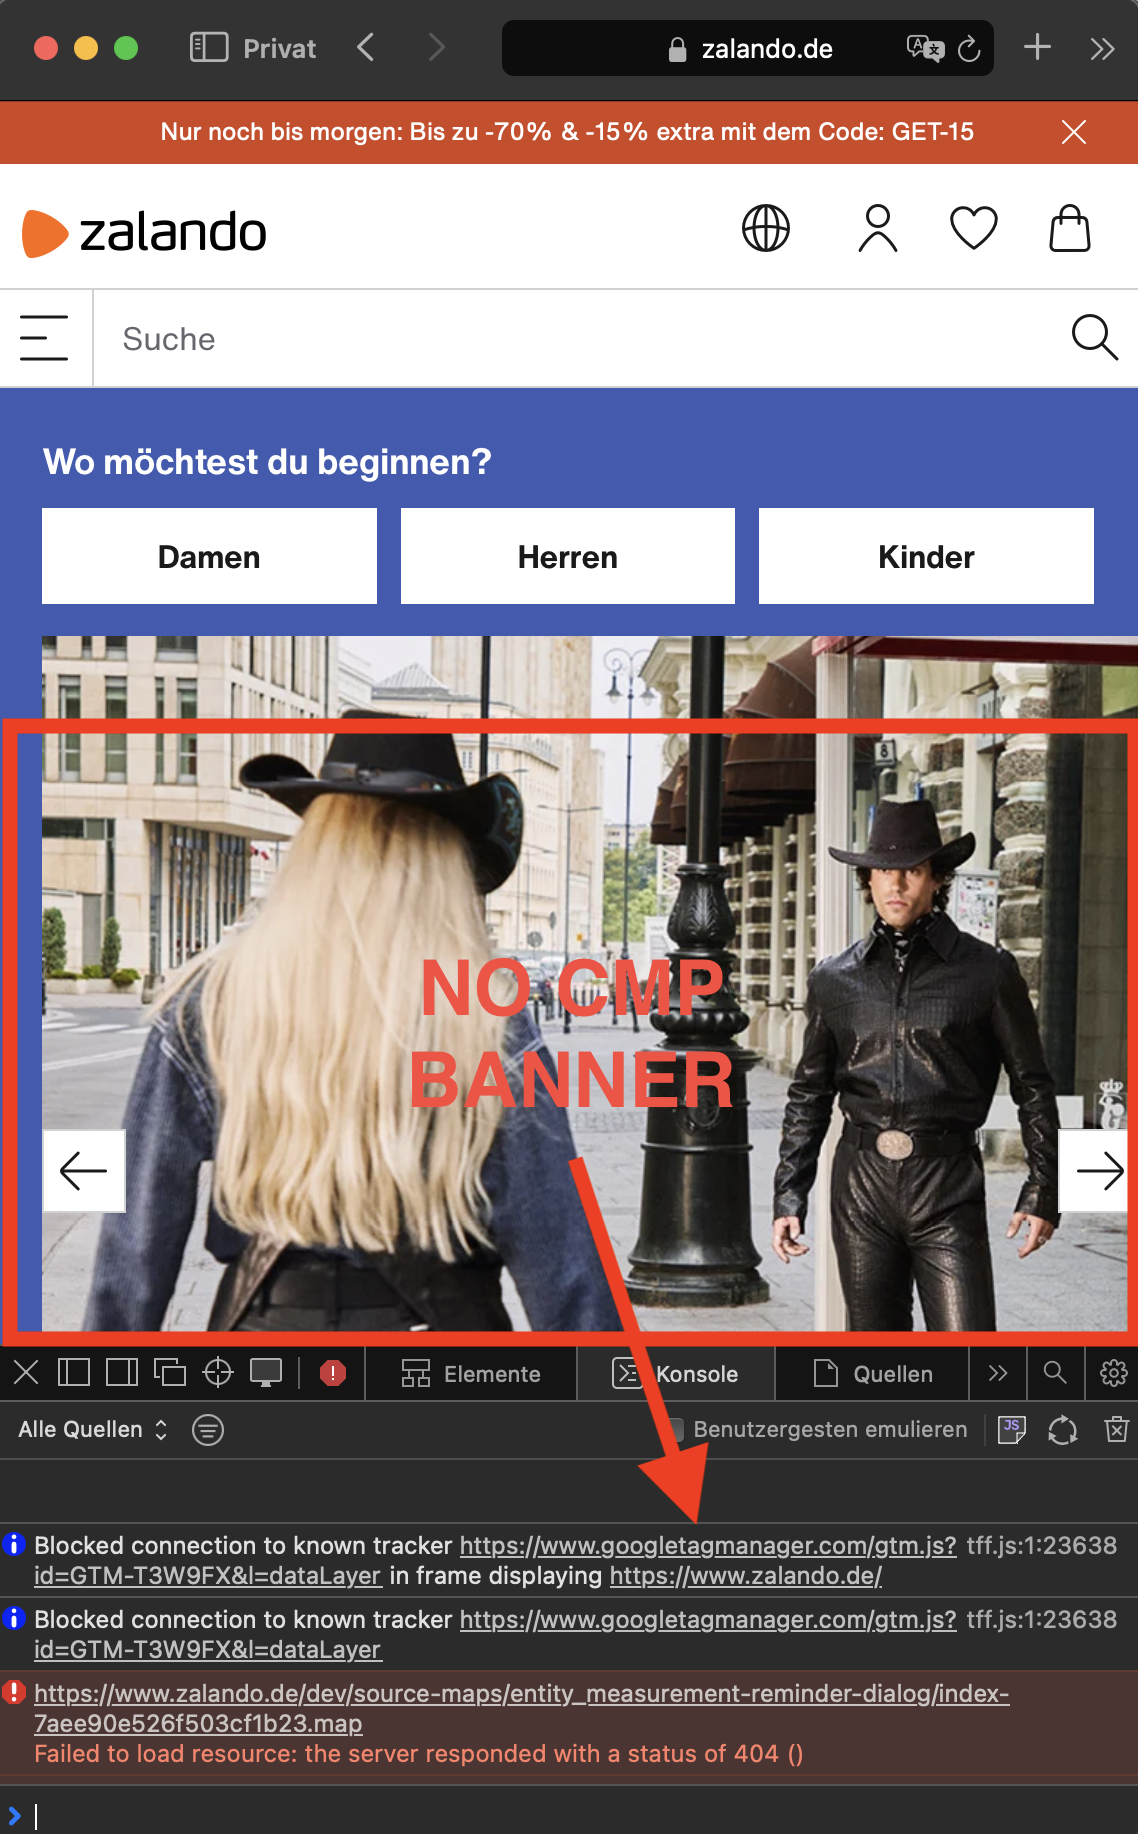Close the Web Inspector panel
1138x1834 pixels.
[26, 1373]
